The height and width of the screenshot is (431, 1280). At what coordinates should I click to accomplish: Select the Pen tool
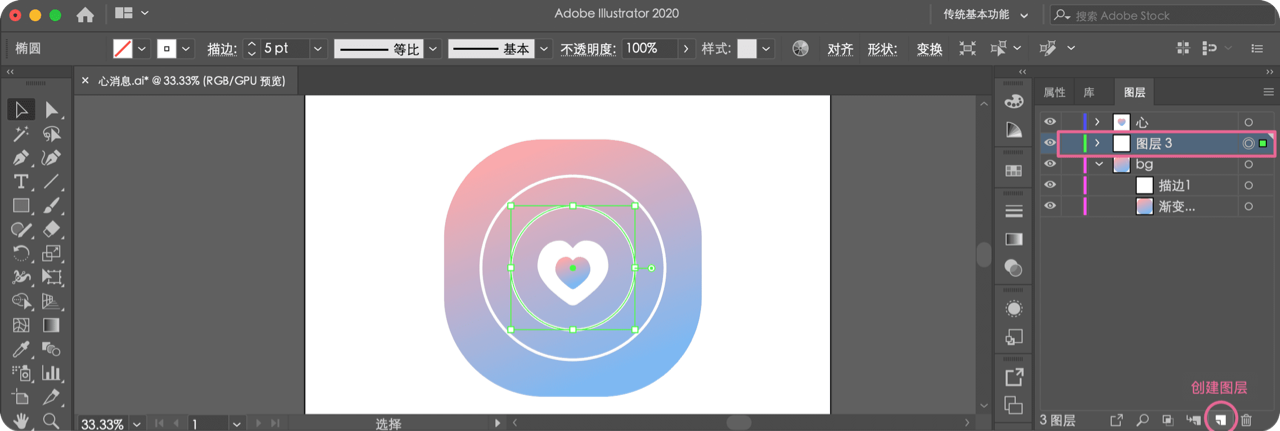(21, 157)
